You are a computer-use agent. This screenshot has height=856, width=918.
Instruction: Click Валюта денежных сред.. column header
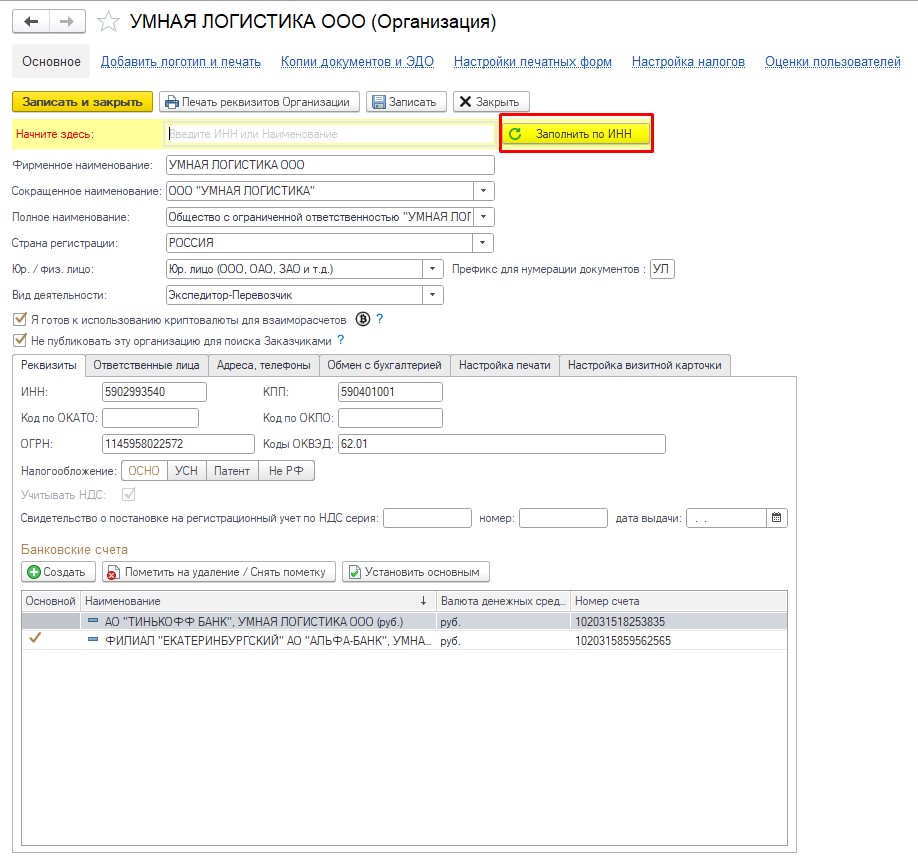[x=503, y=601]
